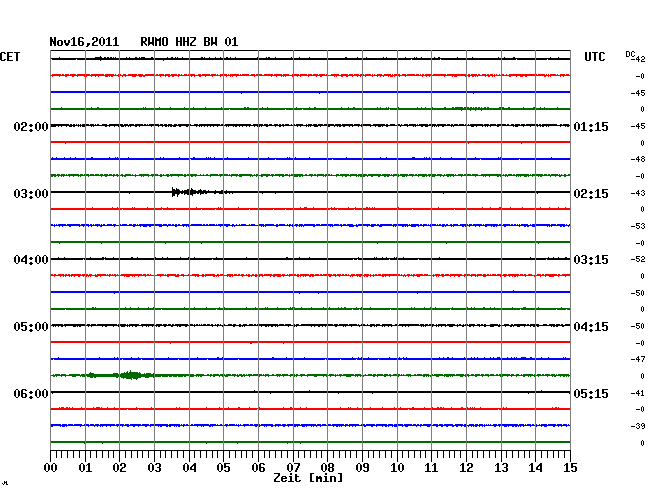Click minute 06 on the time axis

pos(258,468)
